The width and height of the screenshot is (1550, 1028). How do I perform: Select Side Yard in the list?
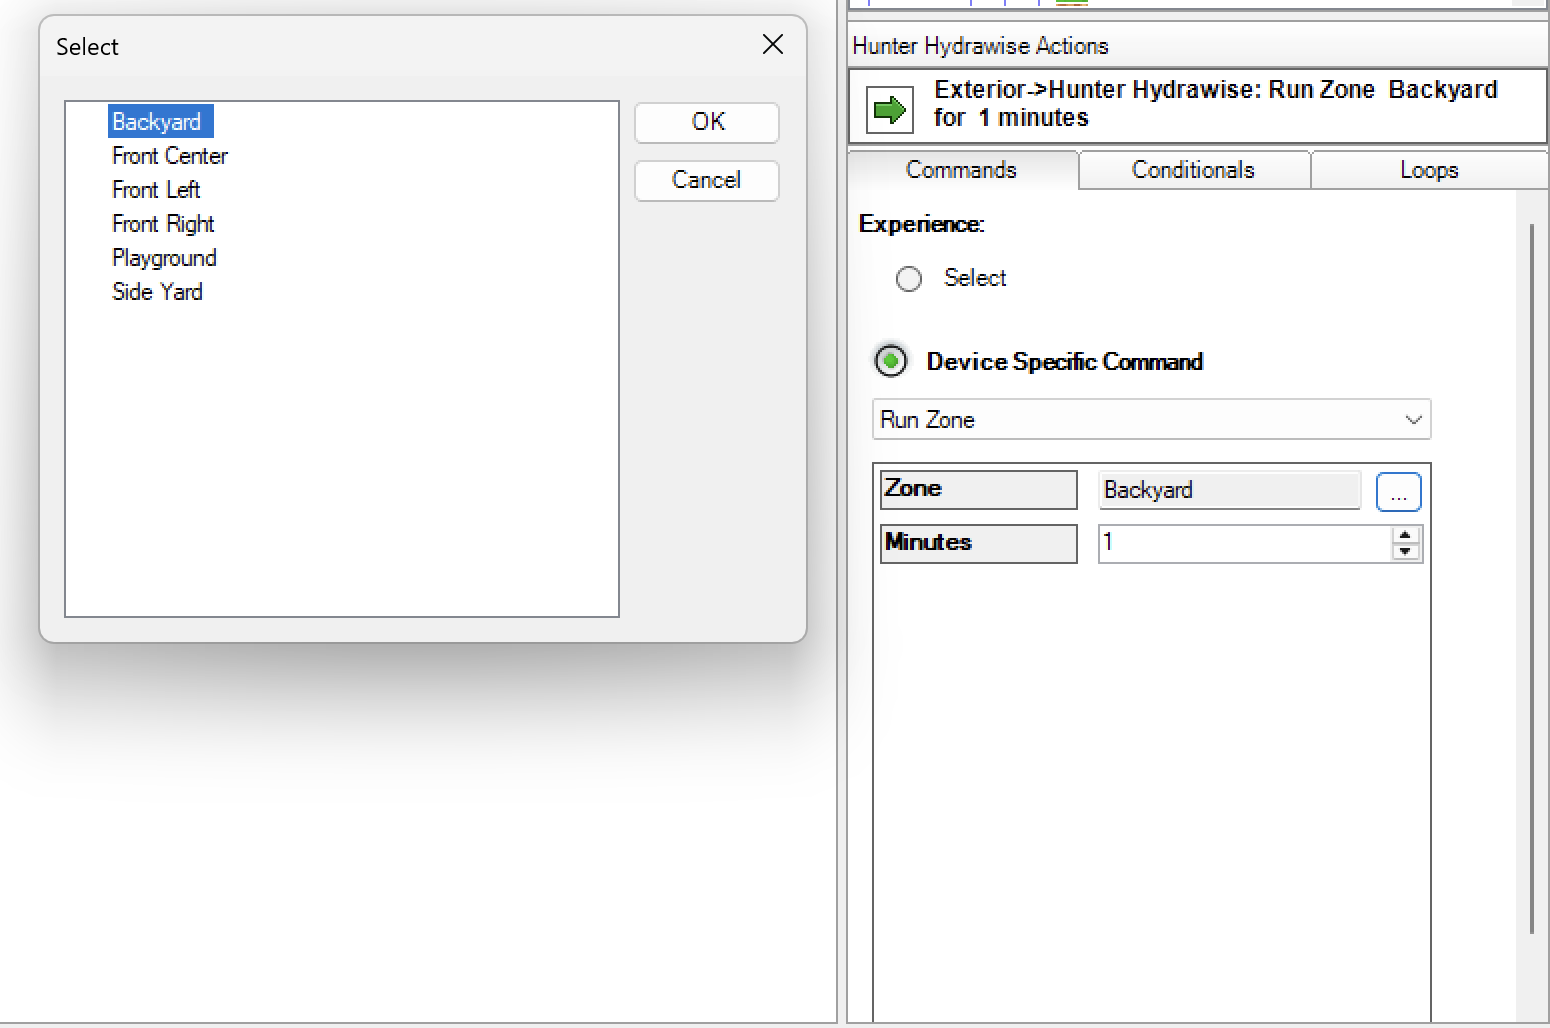coord(157,292)
